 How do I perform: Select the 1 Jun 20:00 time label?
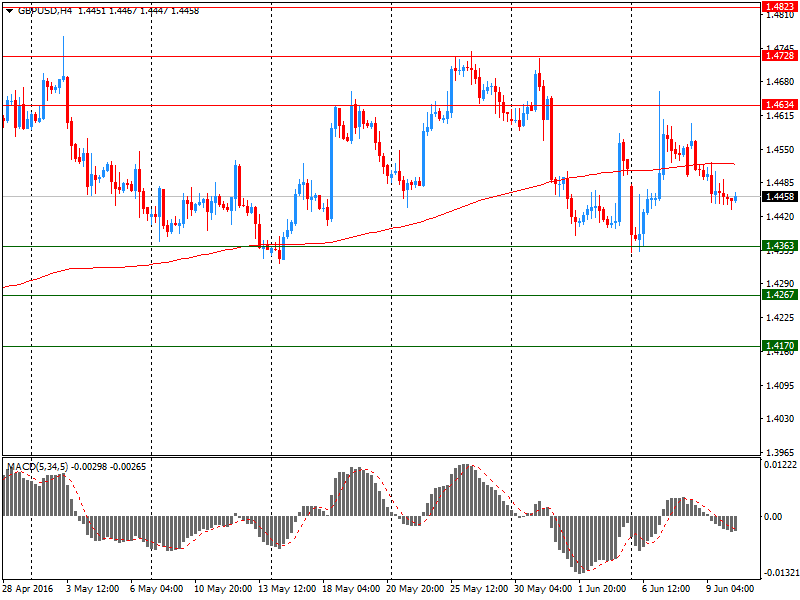602,589
